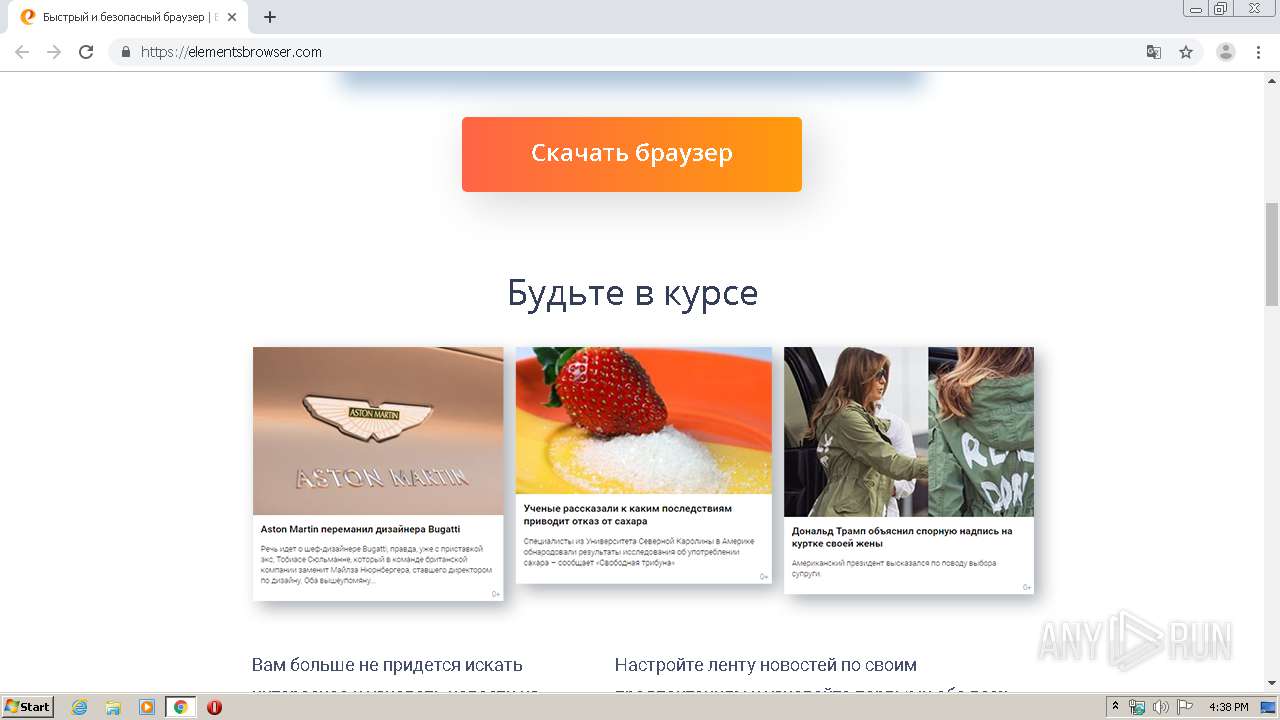Bookmark this page with star icon
This screenshot has height=720, width=1280.
click(x=1186, y=52)
